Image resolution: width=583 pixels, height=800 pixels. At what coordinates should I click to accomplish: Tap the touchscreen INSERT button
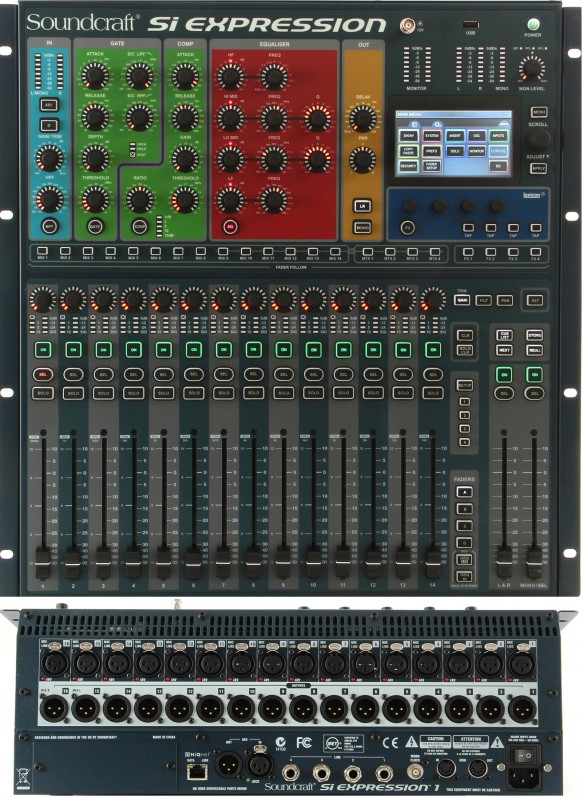[454, 136]
